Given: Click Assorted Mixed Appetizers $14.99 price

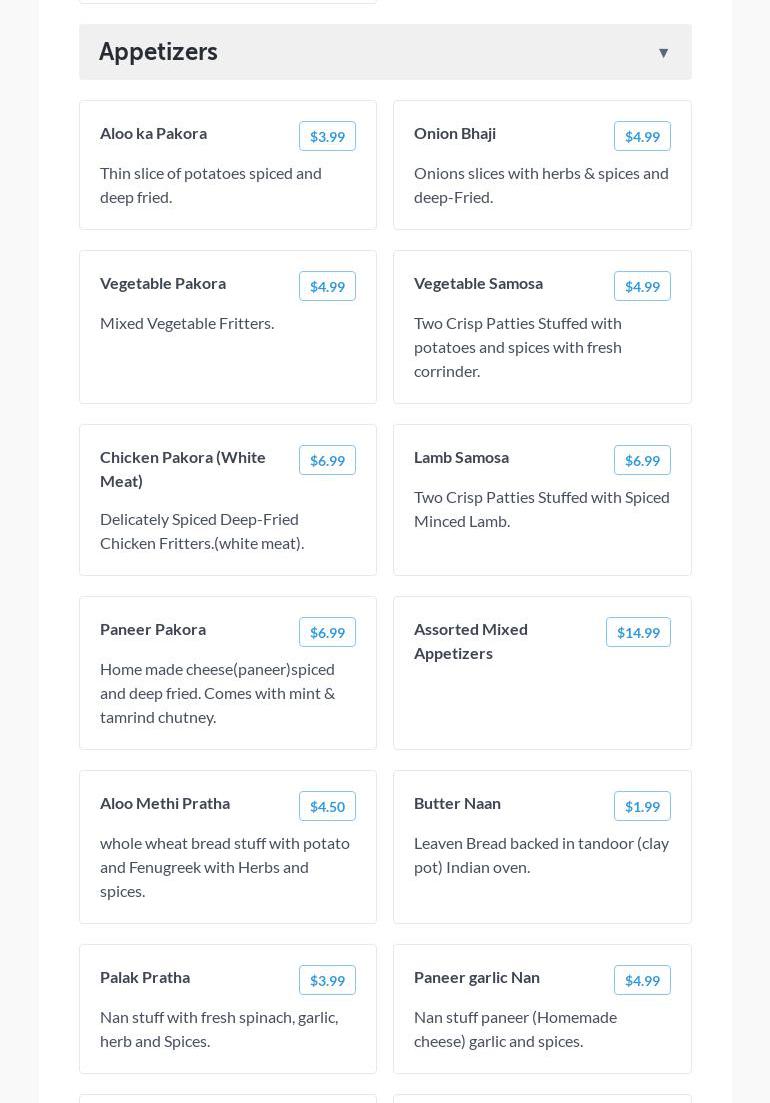Looking at the screenshot, I should (x=638, y=633).
